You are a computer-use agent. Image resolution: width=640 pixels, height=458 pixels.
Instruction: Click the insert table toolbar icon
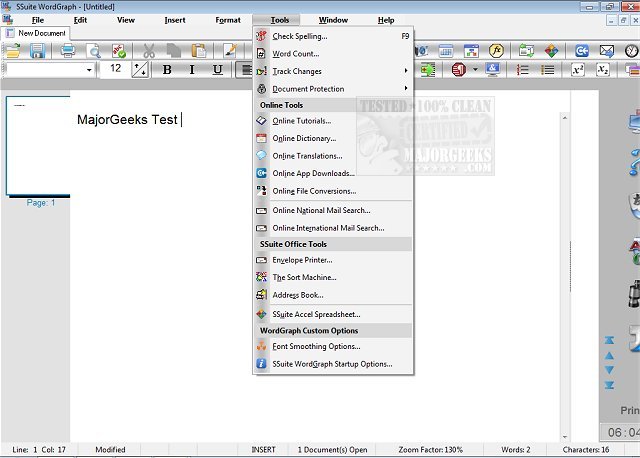coord(446,51)
